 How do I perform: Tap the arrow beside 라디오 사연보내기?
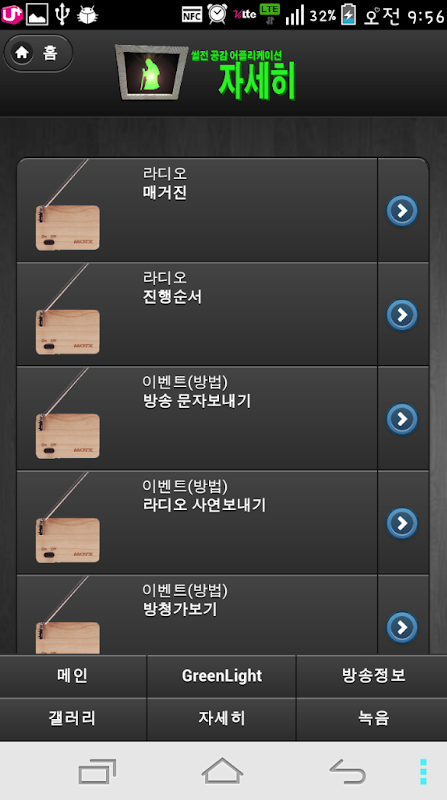coord(402,523)
